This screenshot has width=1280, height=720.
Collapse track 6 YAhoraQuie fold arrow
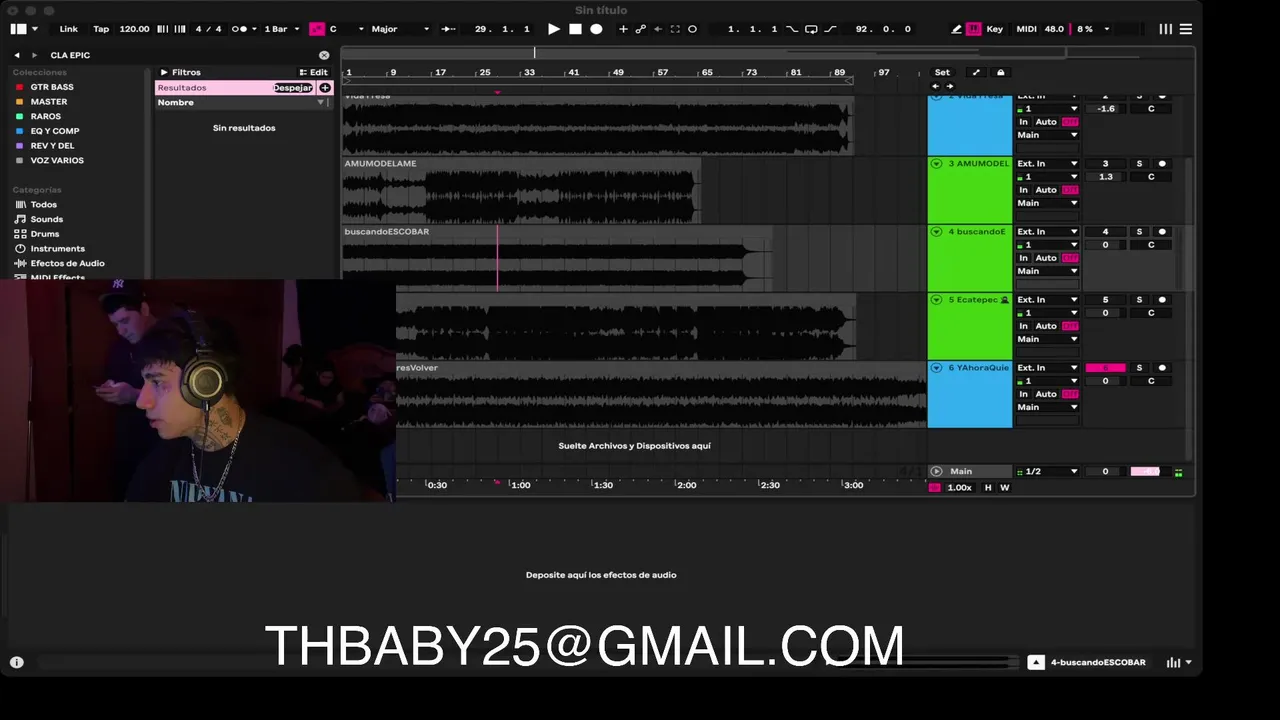click(937, 367)
